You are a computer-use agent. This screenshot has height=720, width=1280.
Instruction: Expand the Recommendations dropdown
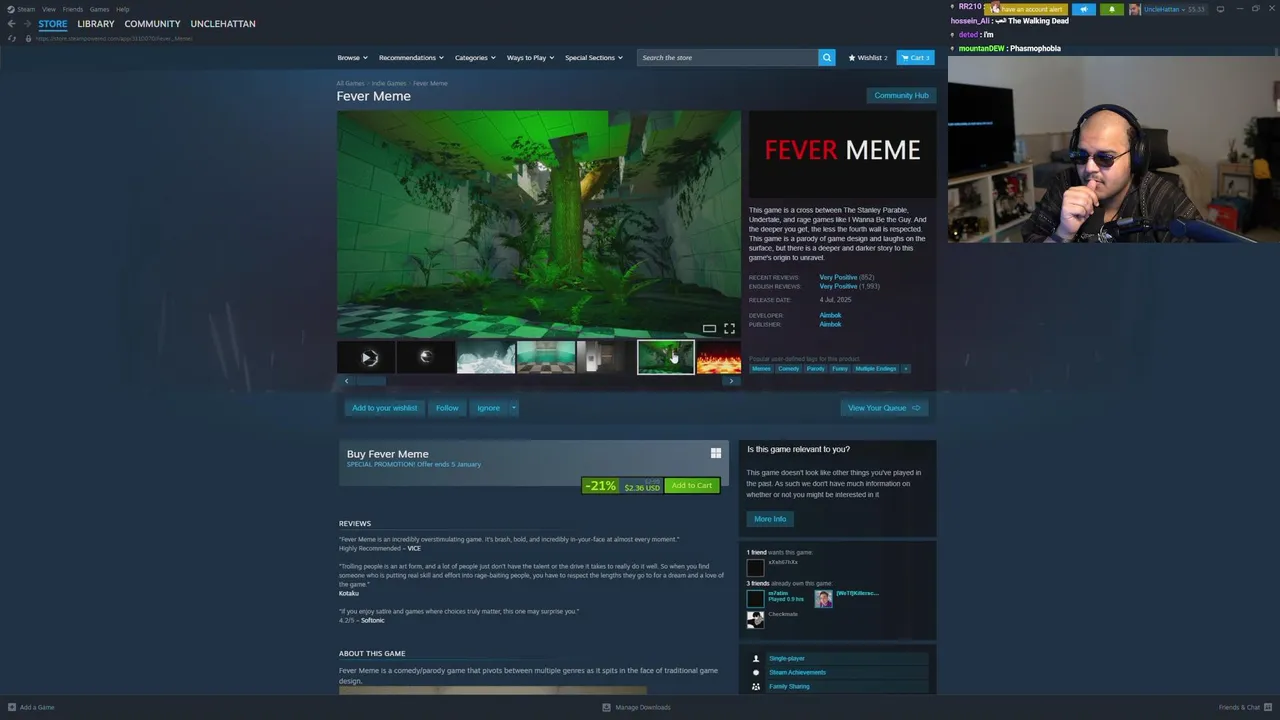coord(411,58)
